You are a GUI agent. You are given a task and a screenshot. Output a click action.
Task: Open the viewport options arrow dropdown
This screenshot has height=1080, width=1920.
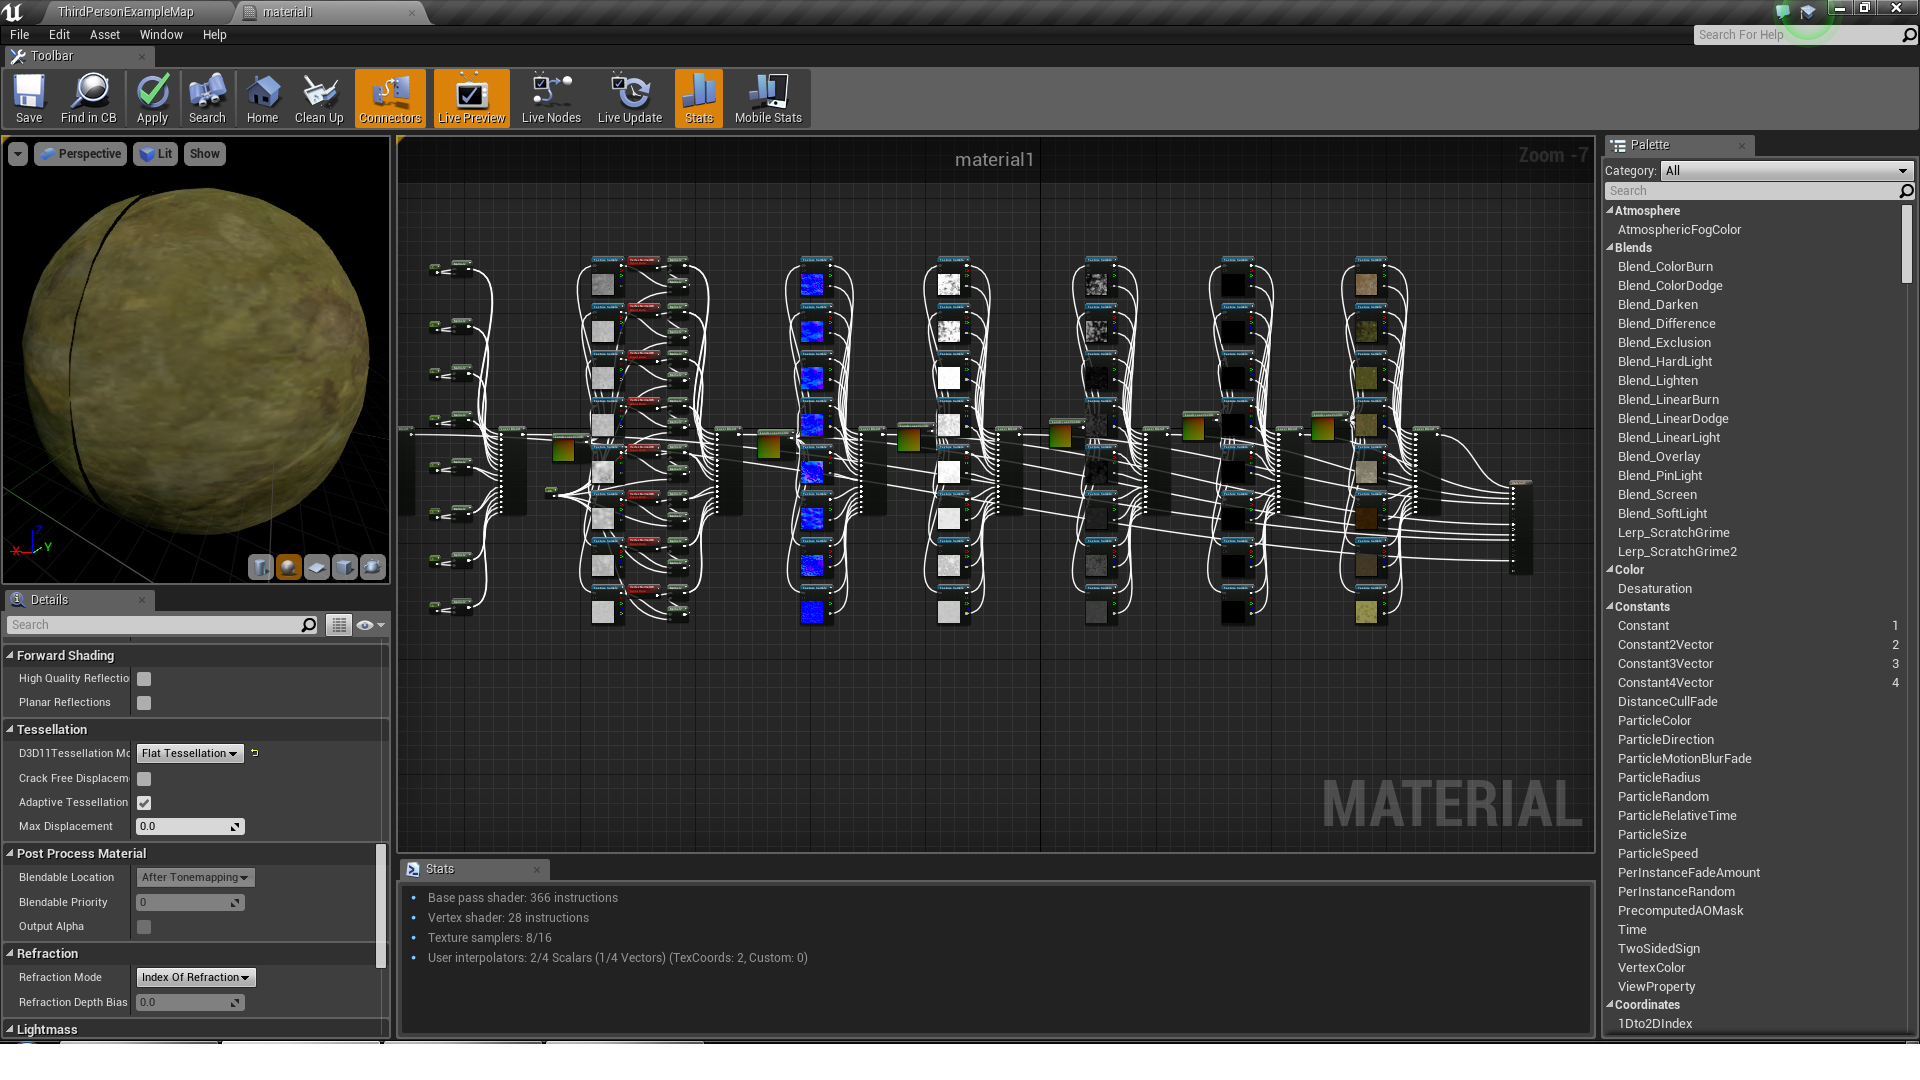point(18,154)
